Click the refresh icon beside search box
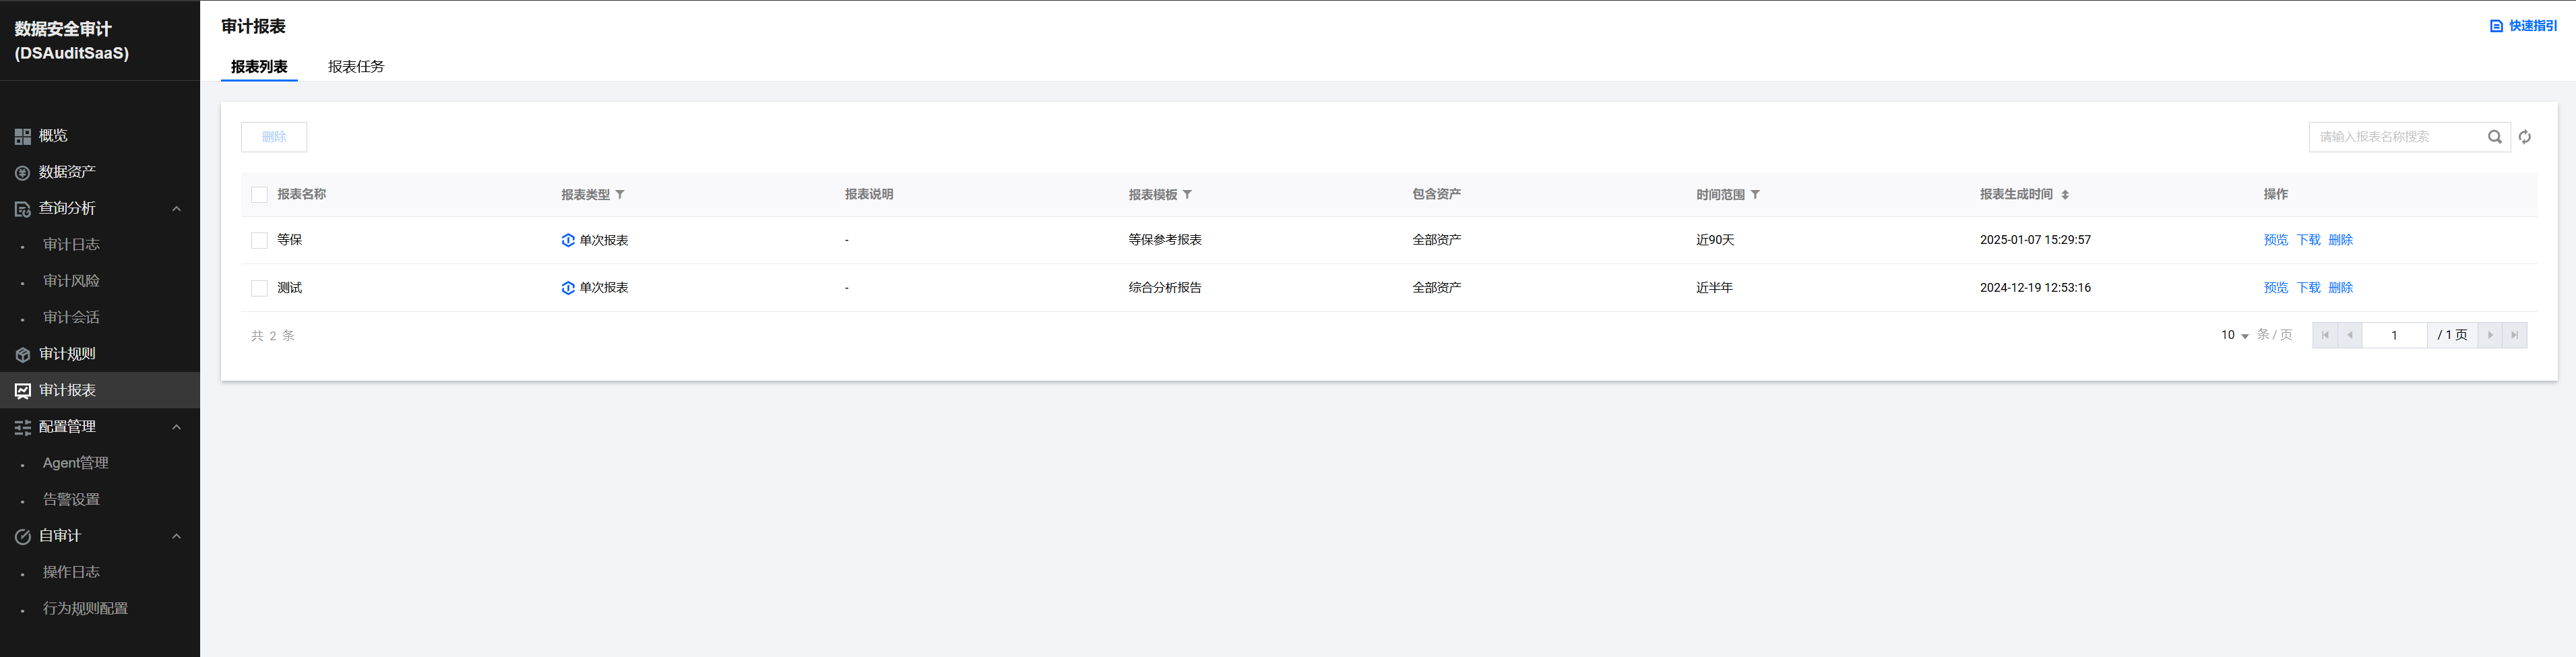 [x=2525, y=137]
